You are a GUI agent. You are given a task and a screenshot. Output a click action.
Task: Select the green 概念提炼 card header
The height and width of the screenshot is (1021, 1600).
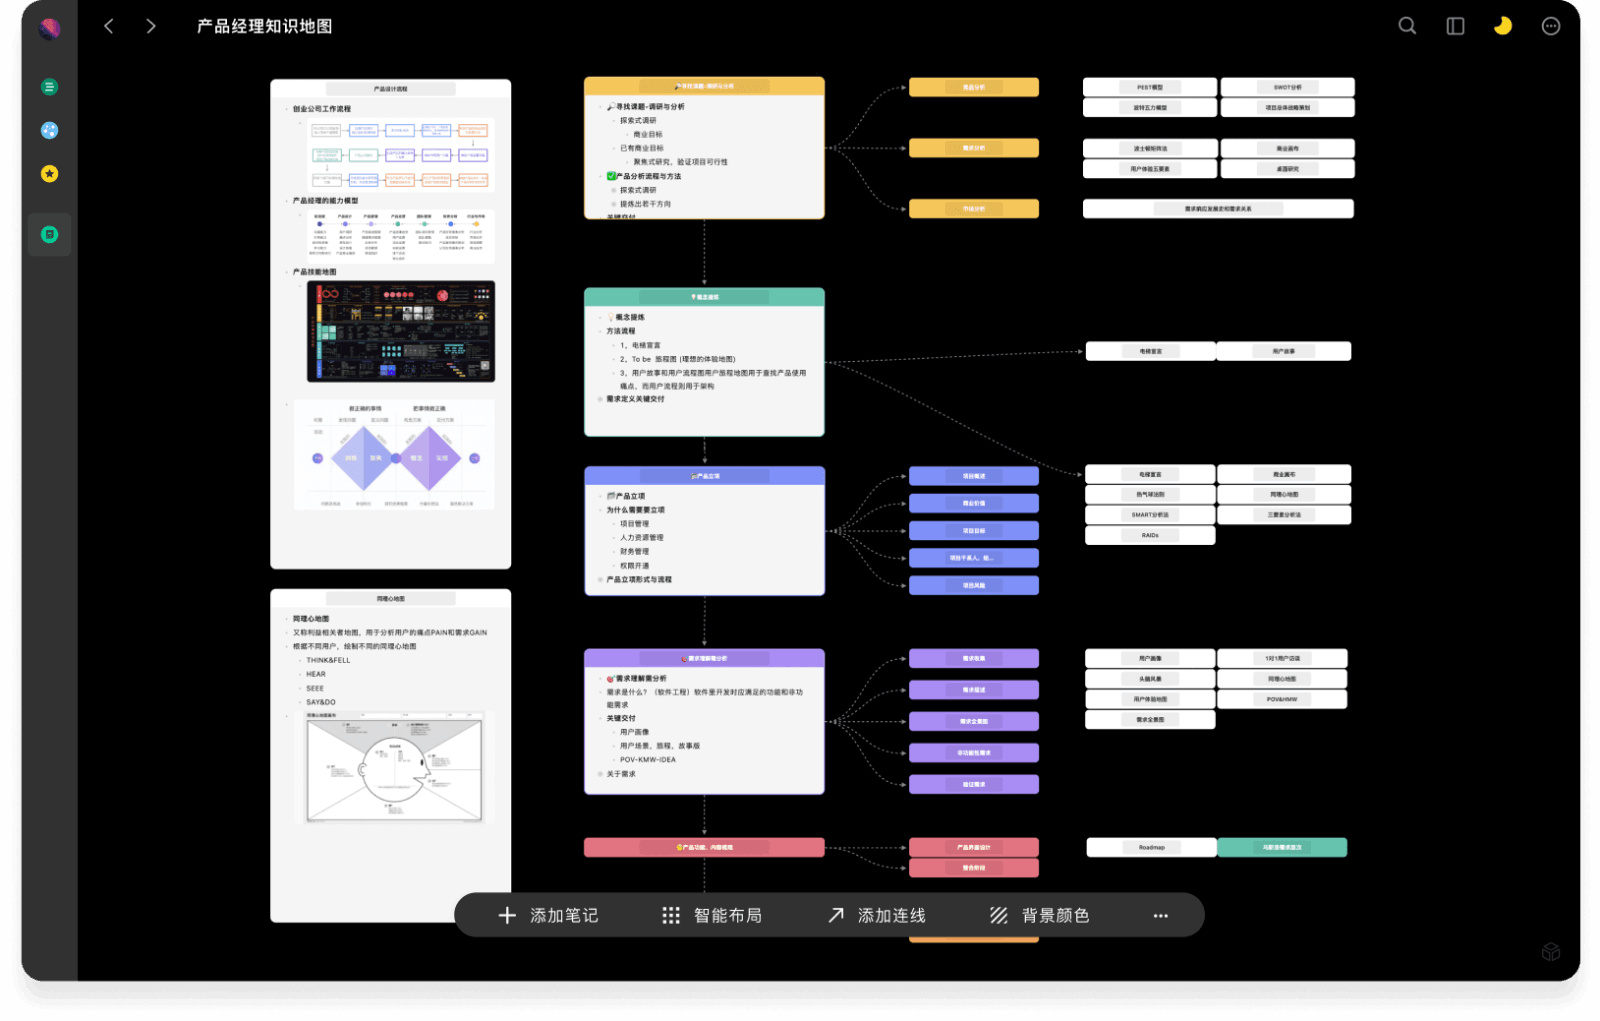704,297
